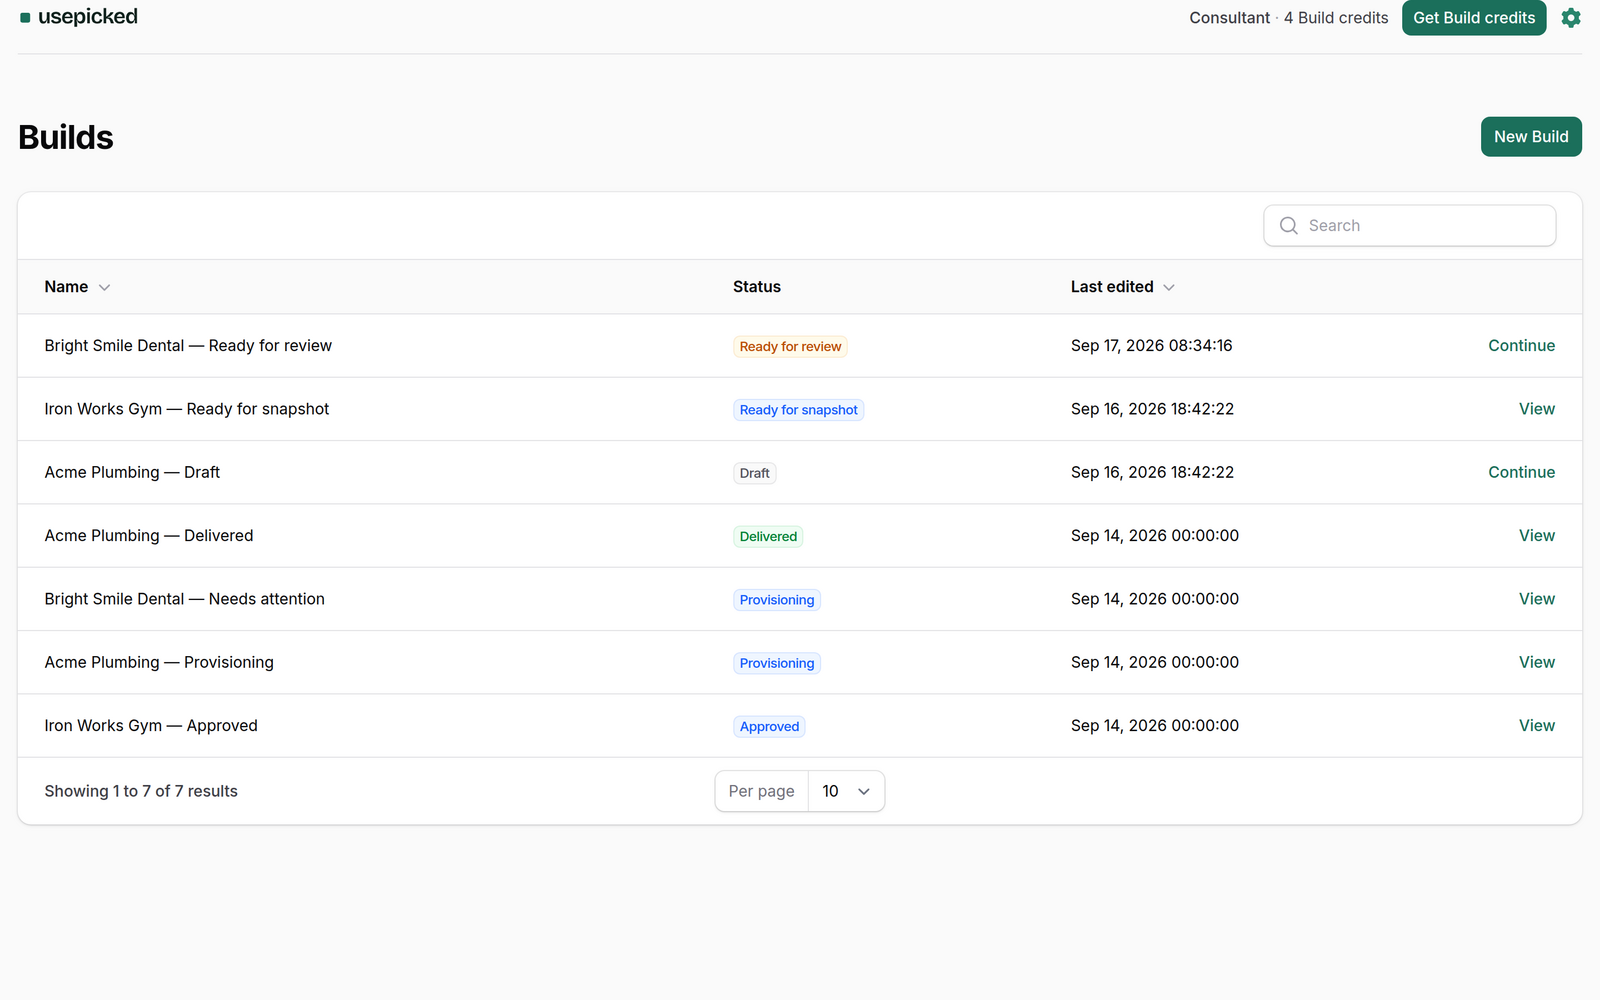Image resolution: width=1600 pixels, height=1000 pixels.
Task: Click the Ready for review status badge
Action: click(x=790, y=347)
